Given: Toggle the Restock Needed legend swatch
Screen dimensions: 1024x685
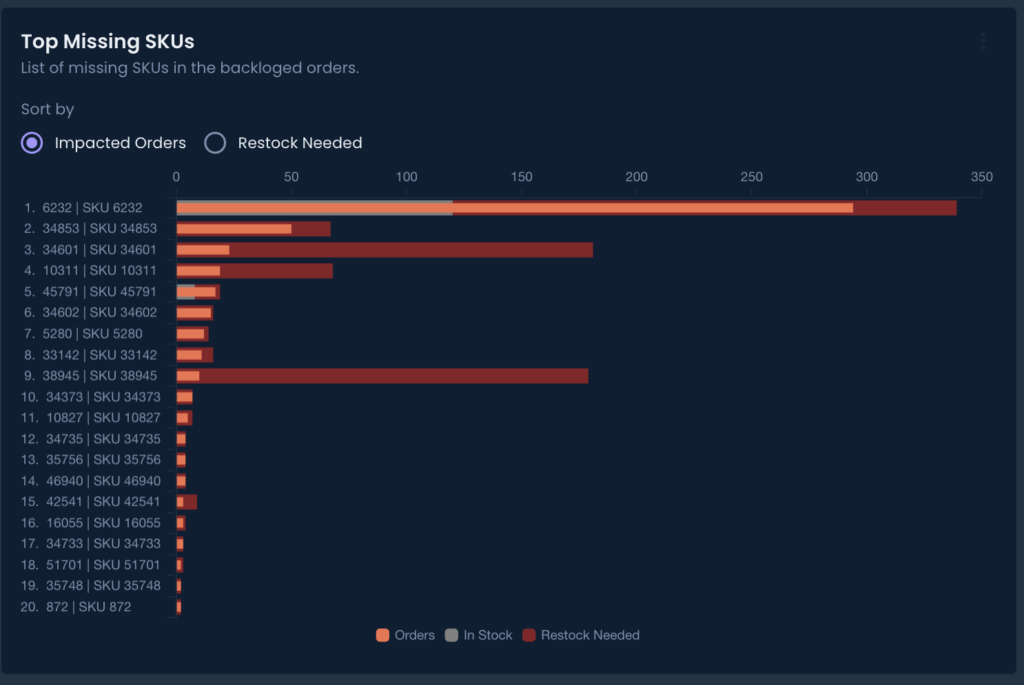Looking at the screenshot, I should point(529,635).
